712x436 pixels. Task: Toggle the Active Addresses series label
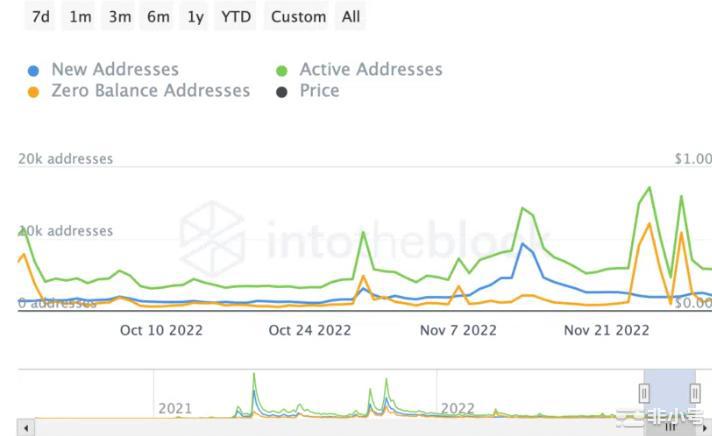[370, 70]
